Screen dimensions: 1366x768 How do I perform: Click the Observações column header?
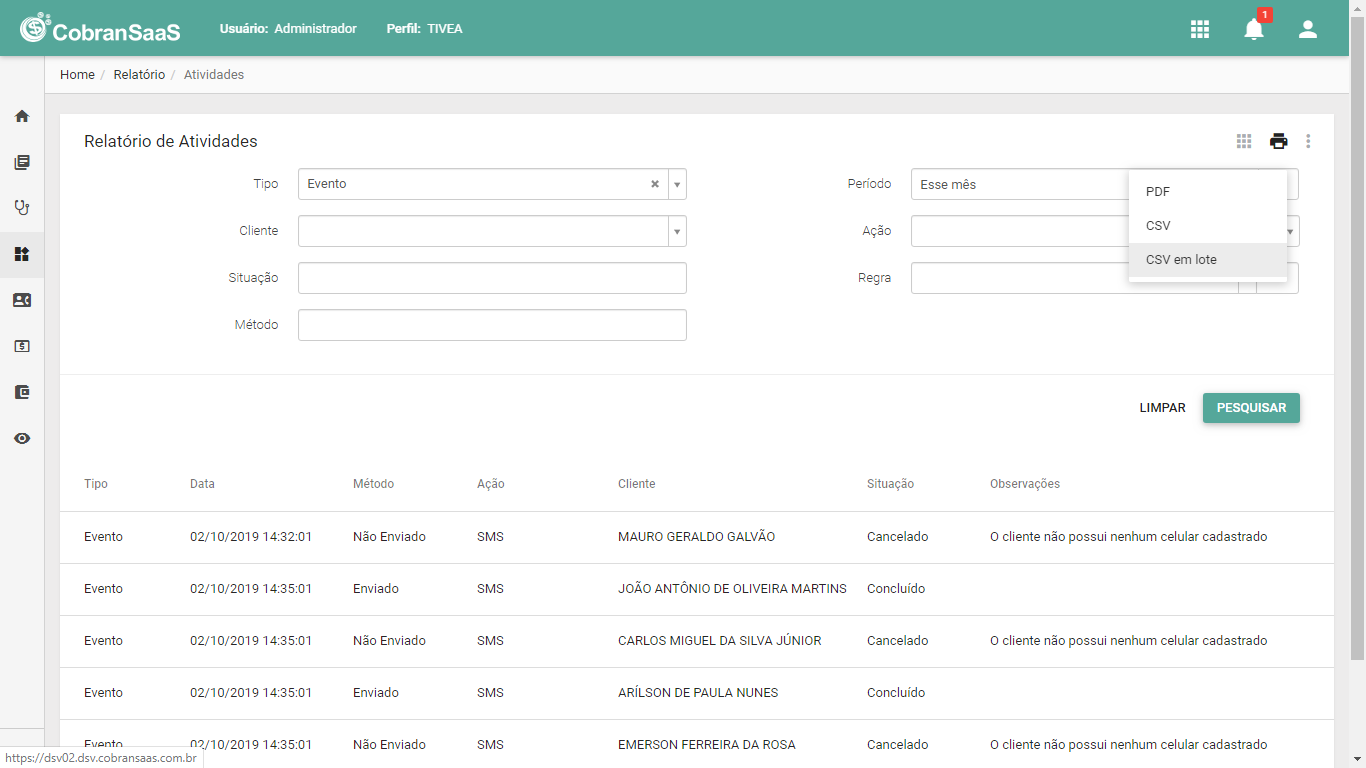(x=1025, y=484)
